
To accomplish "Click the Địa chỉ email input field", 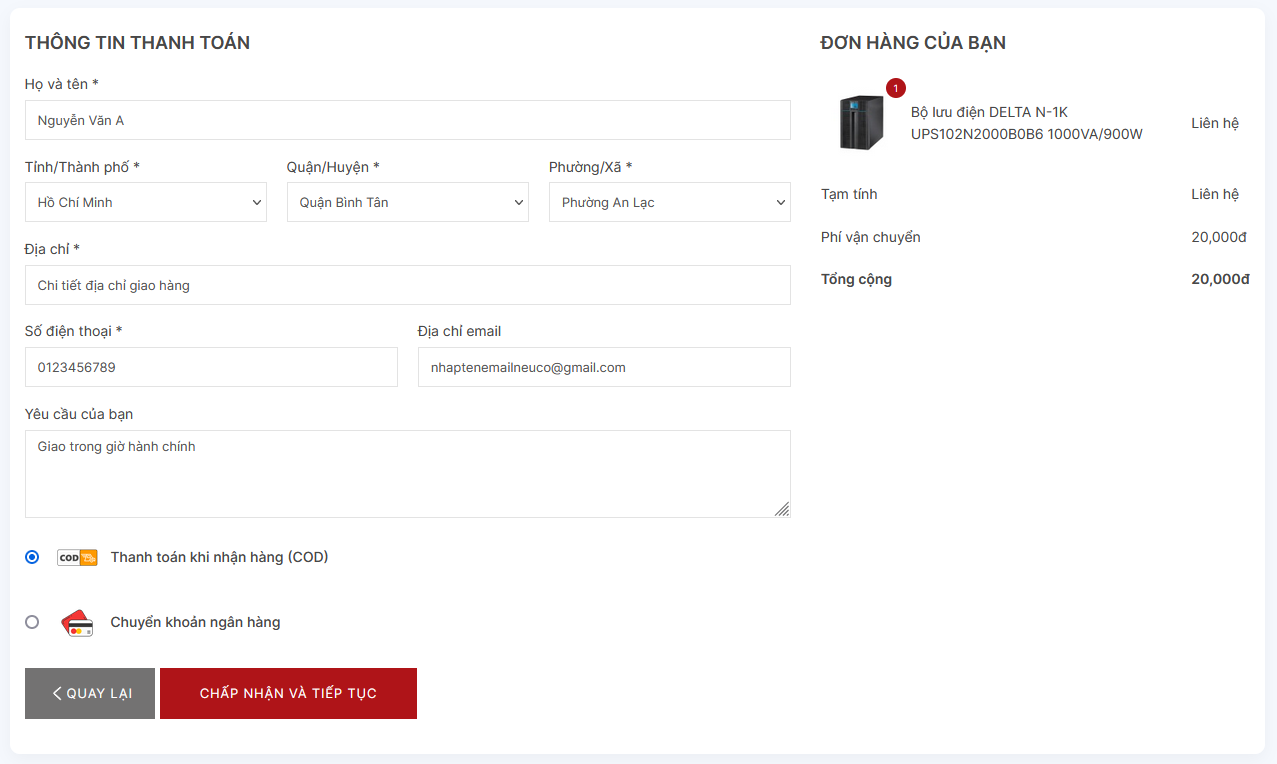I will point(604,367).
